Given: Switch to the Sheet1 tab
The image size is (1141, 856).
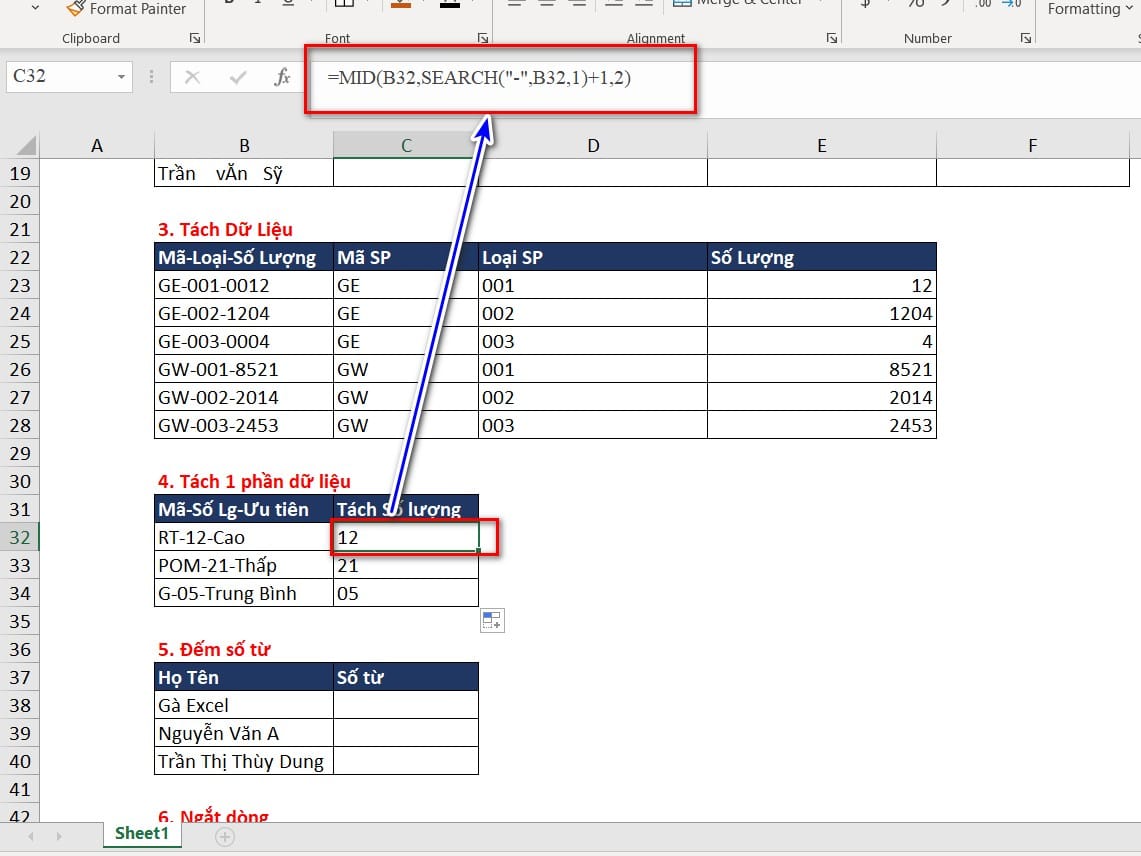Looking at the screenshot, I should 142,833.
